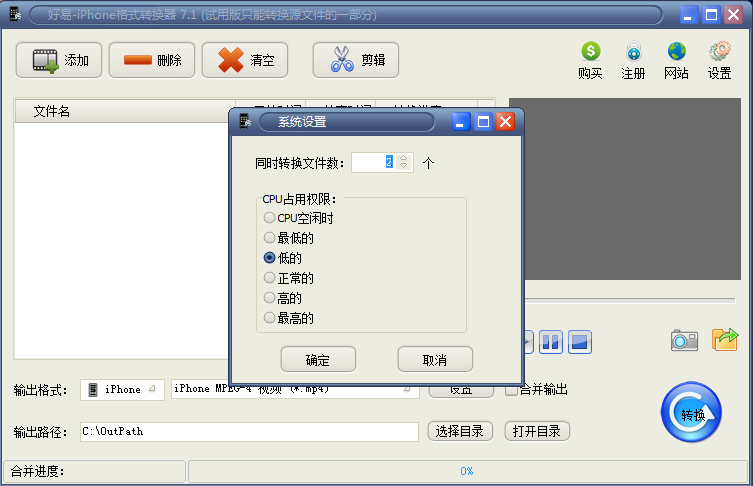Increase simultaneous file count spinner
This screenshot has height=486, width=753.
pos(404,158)
